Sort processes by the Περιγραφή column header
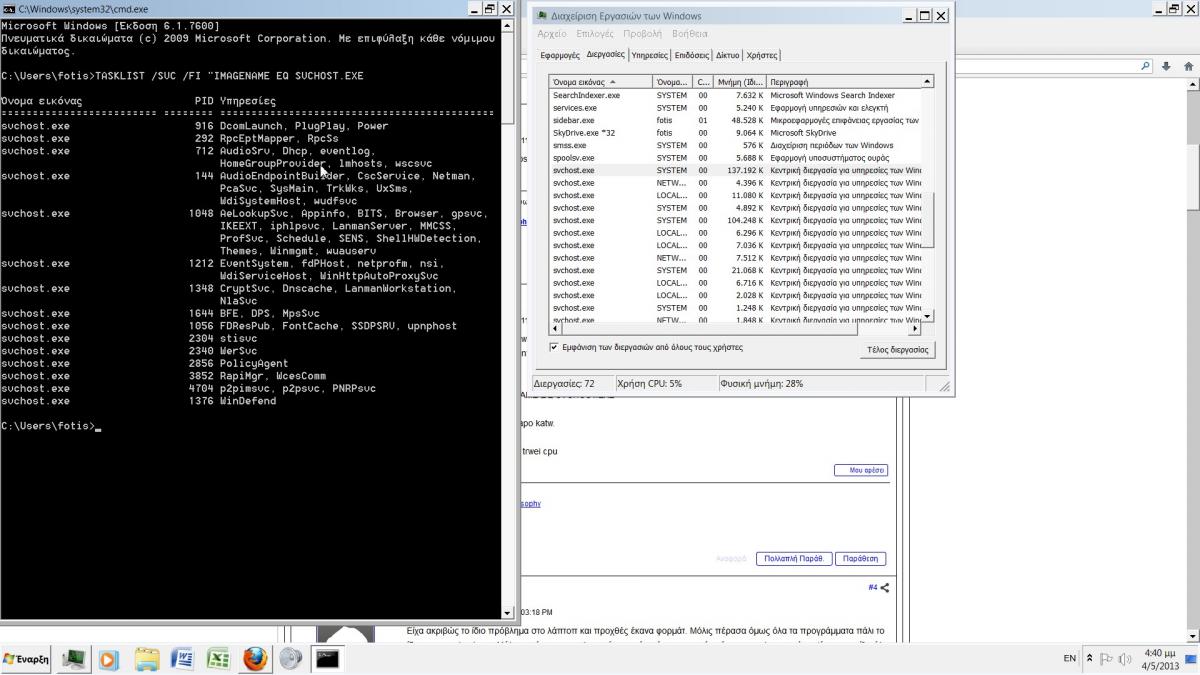The width and height of the screenshot is (1200, 675). [844, 82]
